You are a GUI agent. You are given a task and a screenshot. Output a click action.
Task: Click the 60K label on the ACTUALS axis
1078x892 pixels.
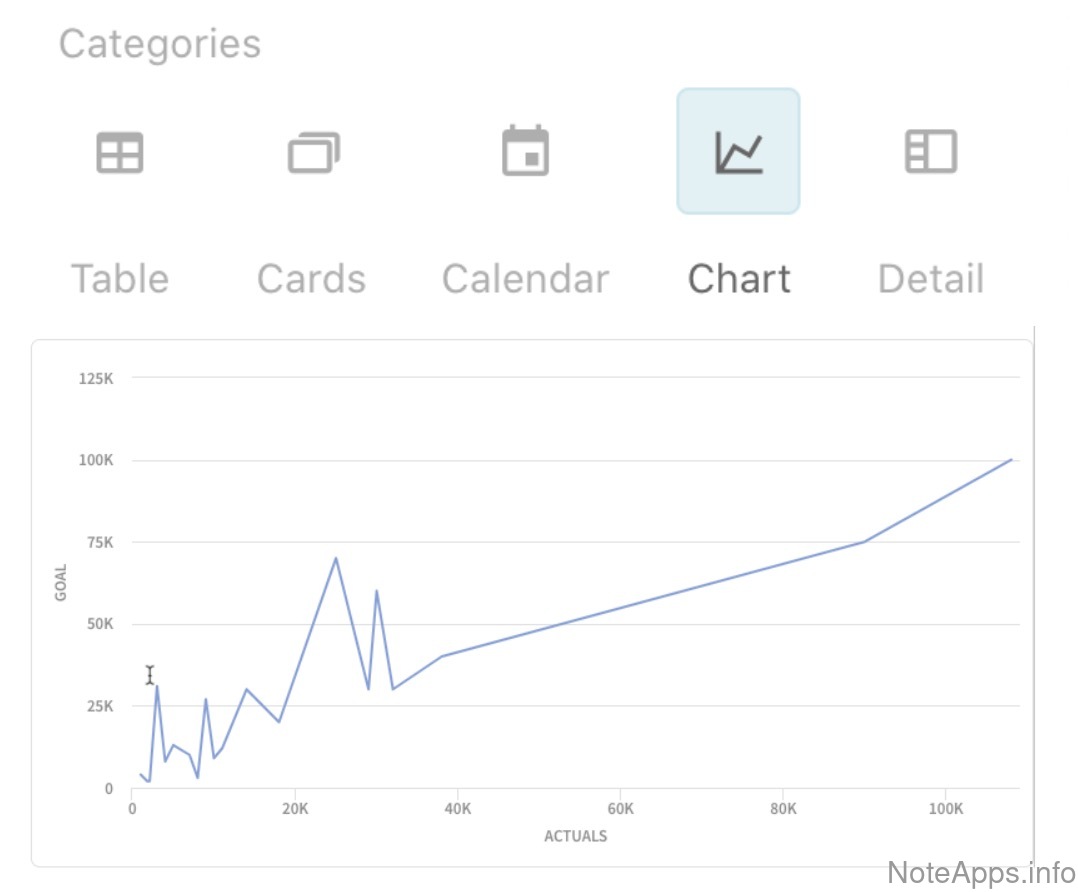[x=620, y=808]
